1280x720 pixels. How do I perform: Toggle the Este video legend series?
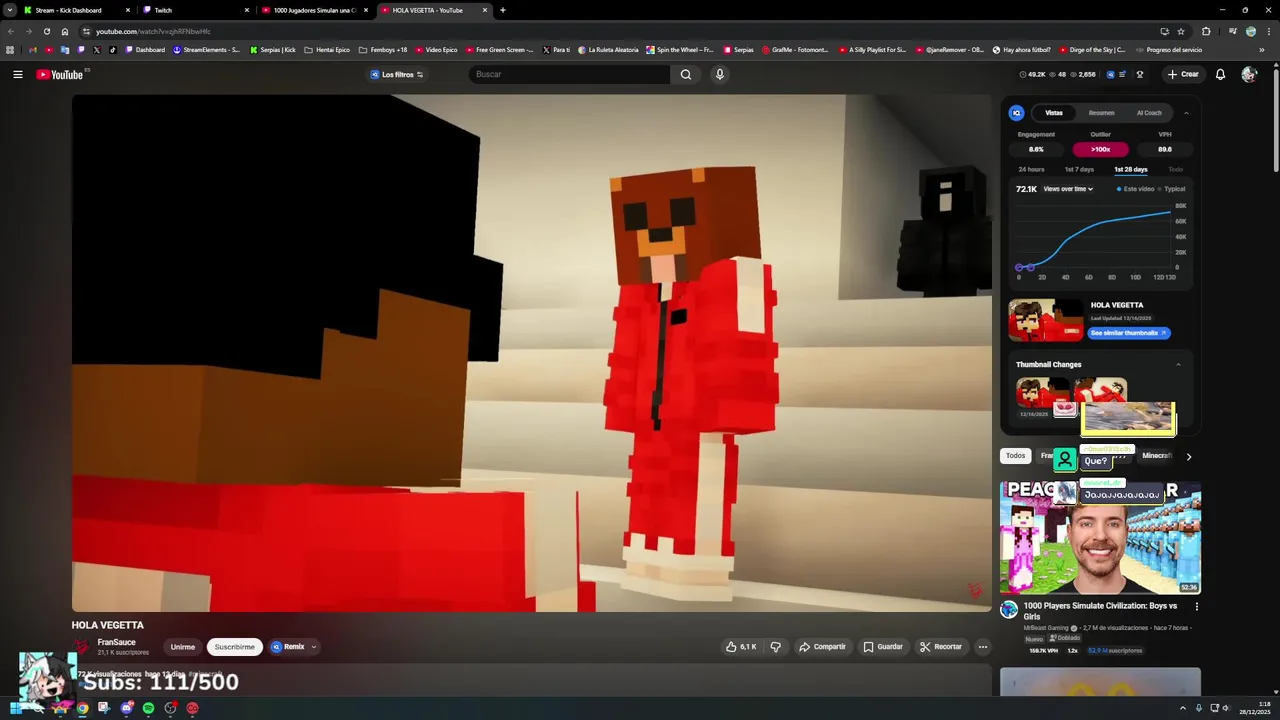[x=1135, y=189]
